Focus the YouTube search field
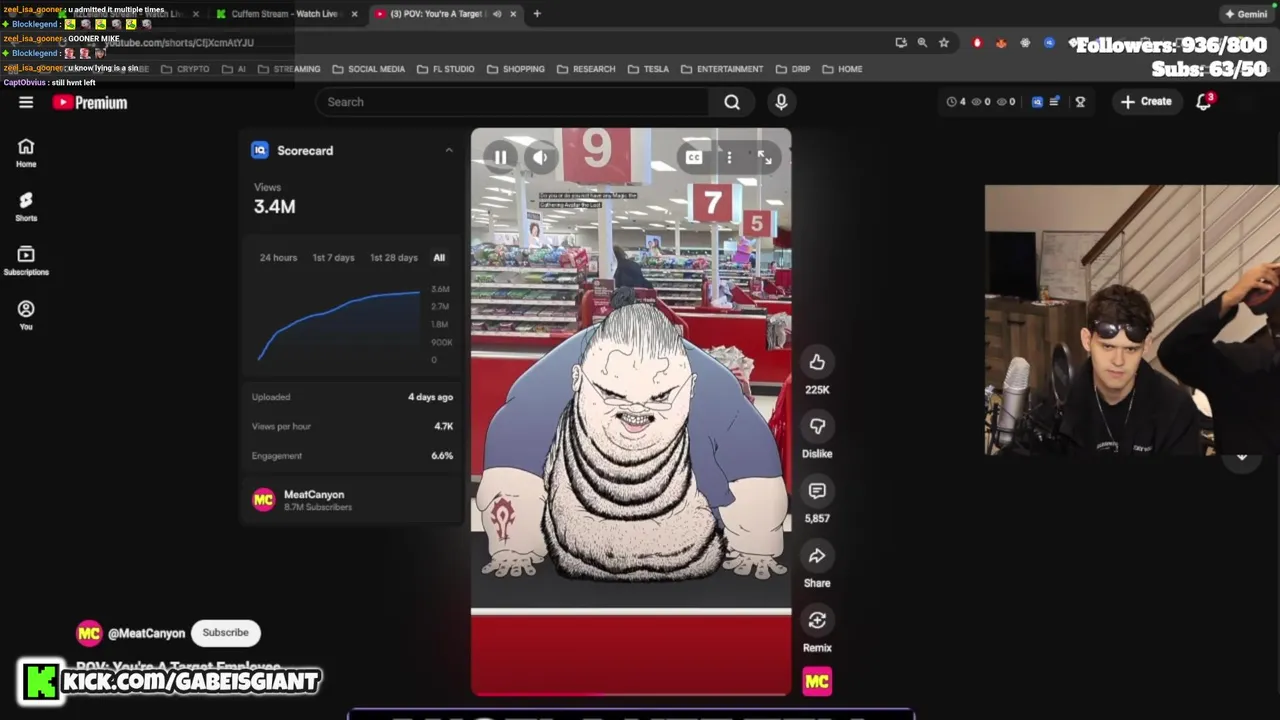 coord(515,102)
